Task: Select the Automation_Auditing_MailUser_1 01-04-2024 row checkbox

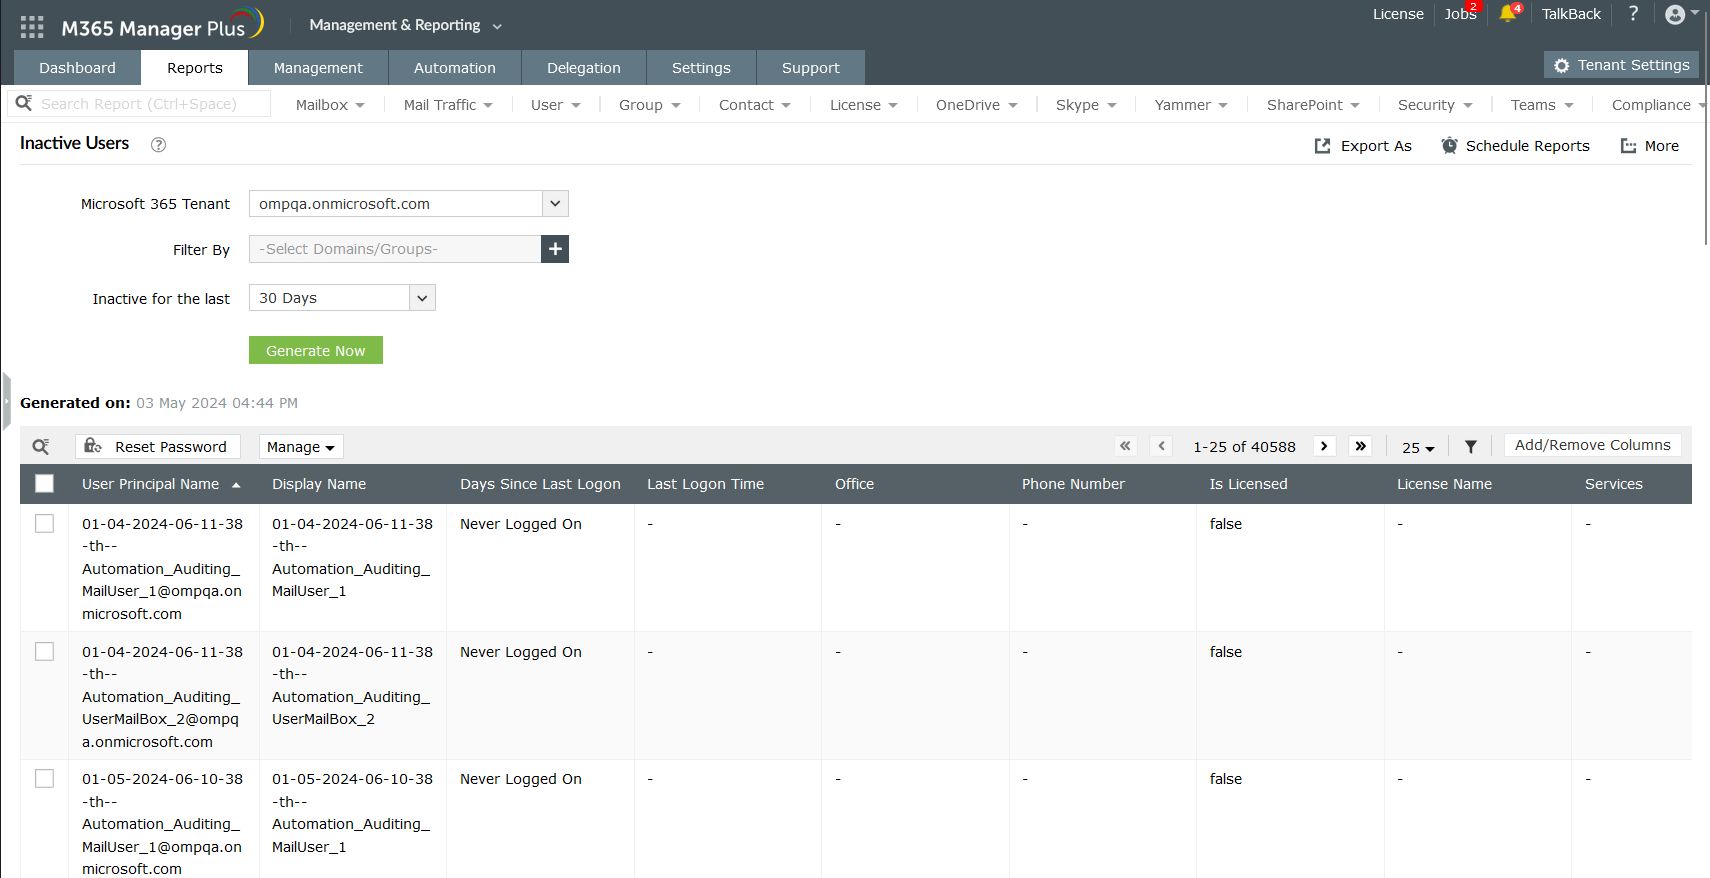Action: (x=44, y=523)
